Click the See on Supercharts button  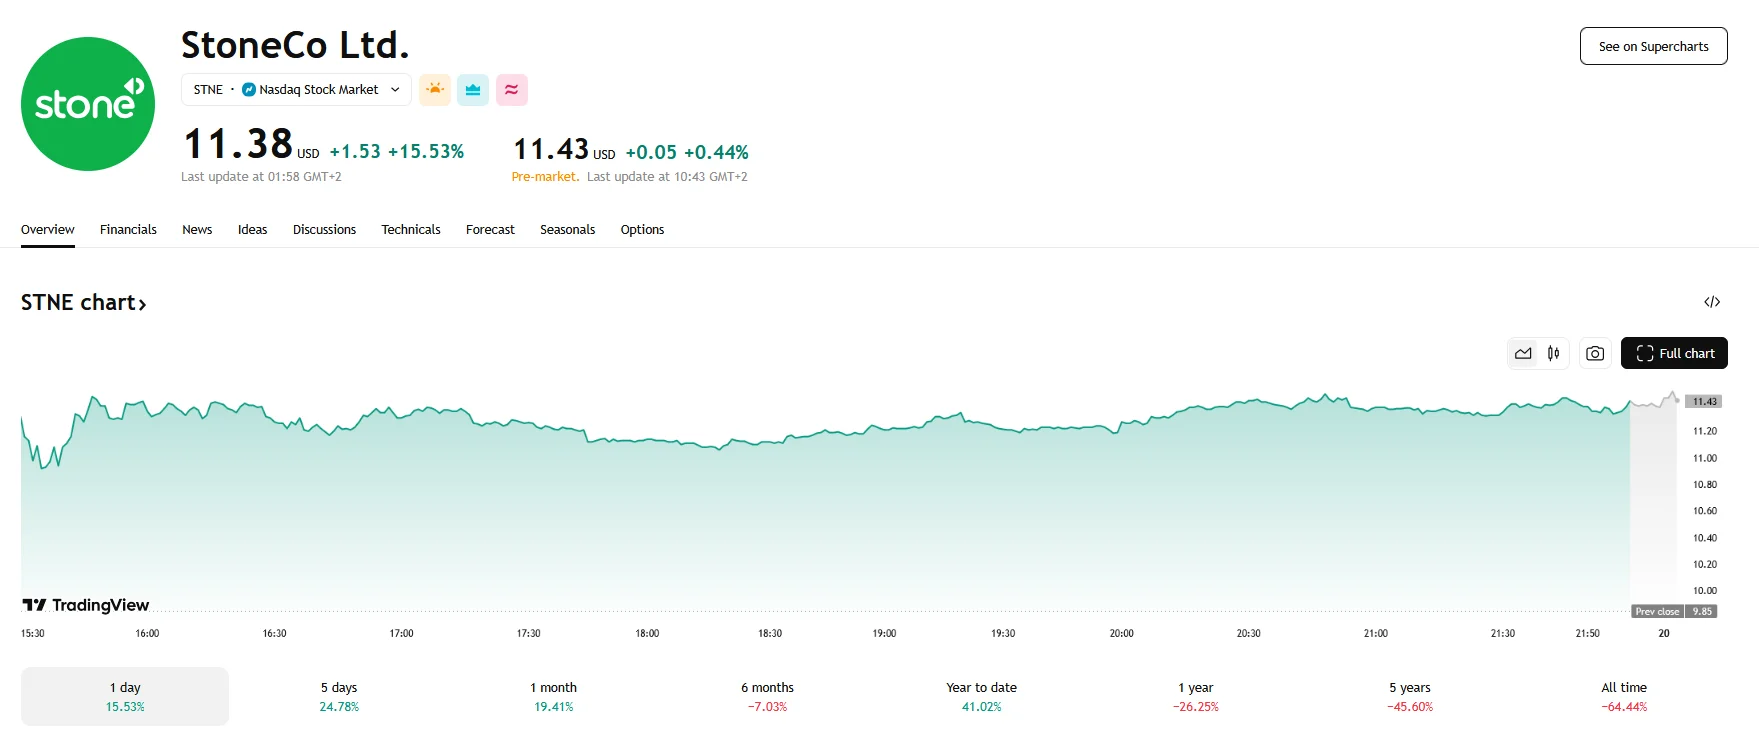tap(1653, 46)
